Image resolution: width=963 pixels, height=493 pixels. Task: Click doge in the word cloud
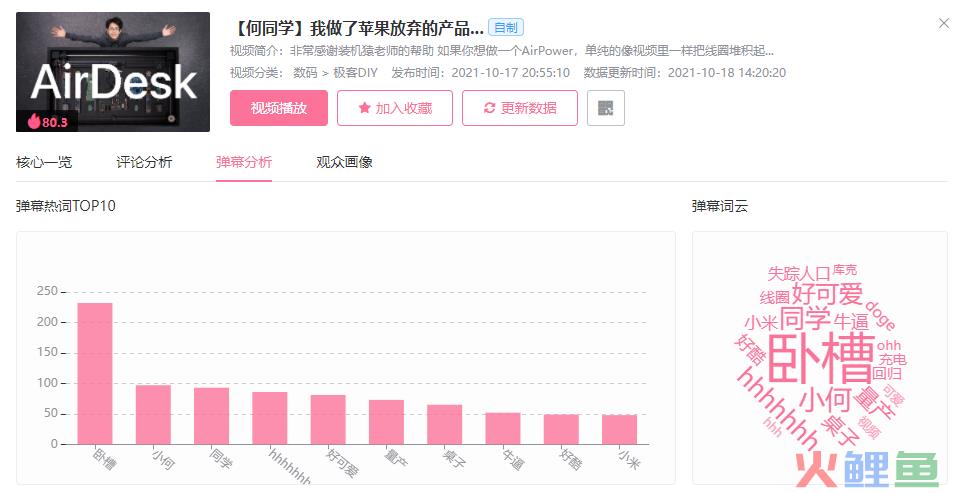click(879, 314)
